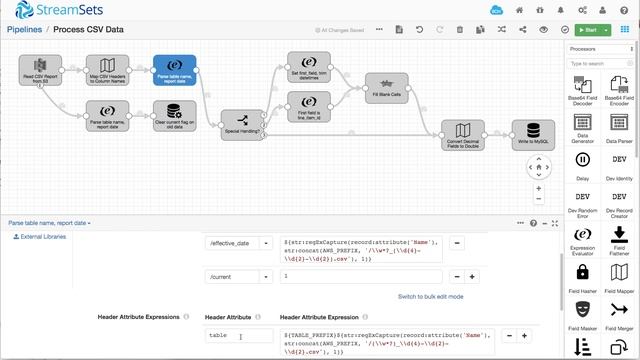
Task: Click the StreamSets logo
Action: [x=59, y=10]
